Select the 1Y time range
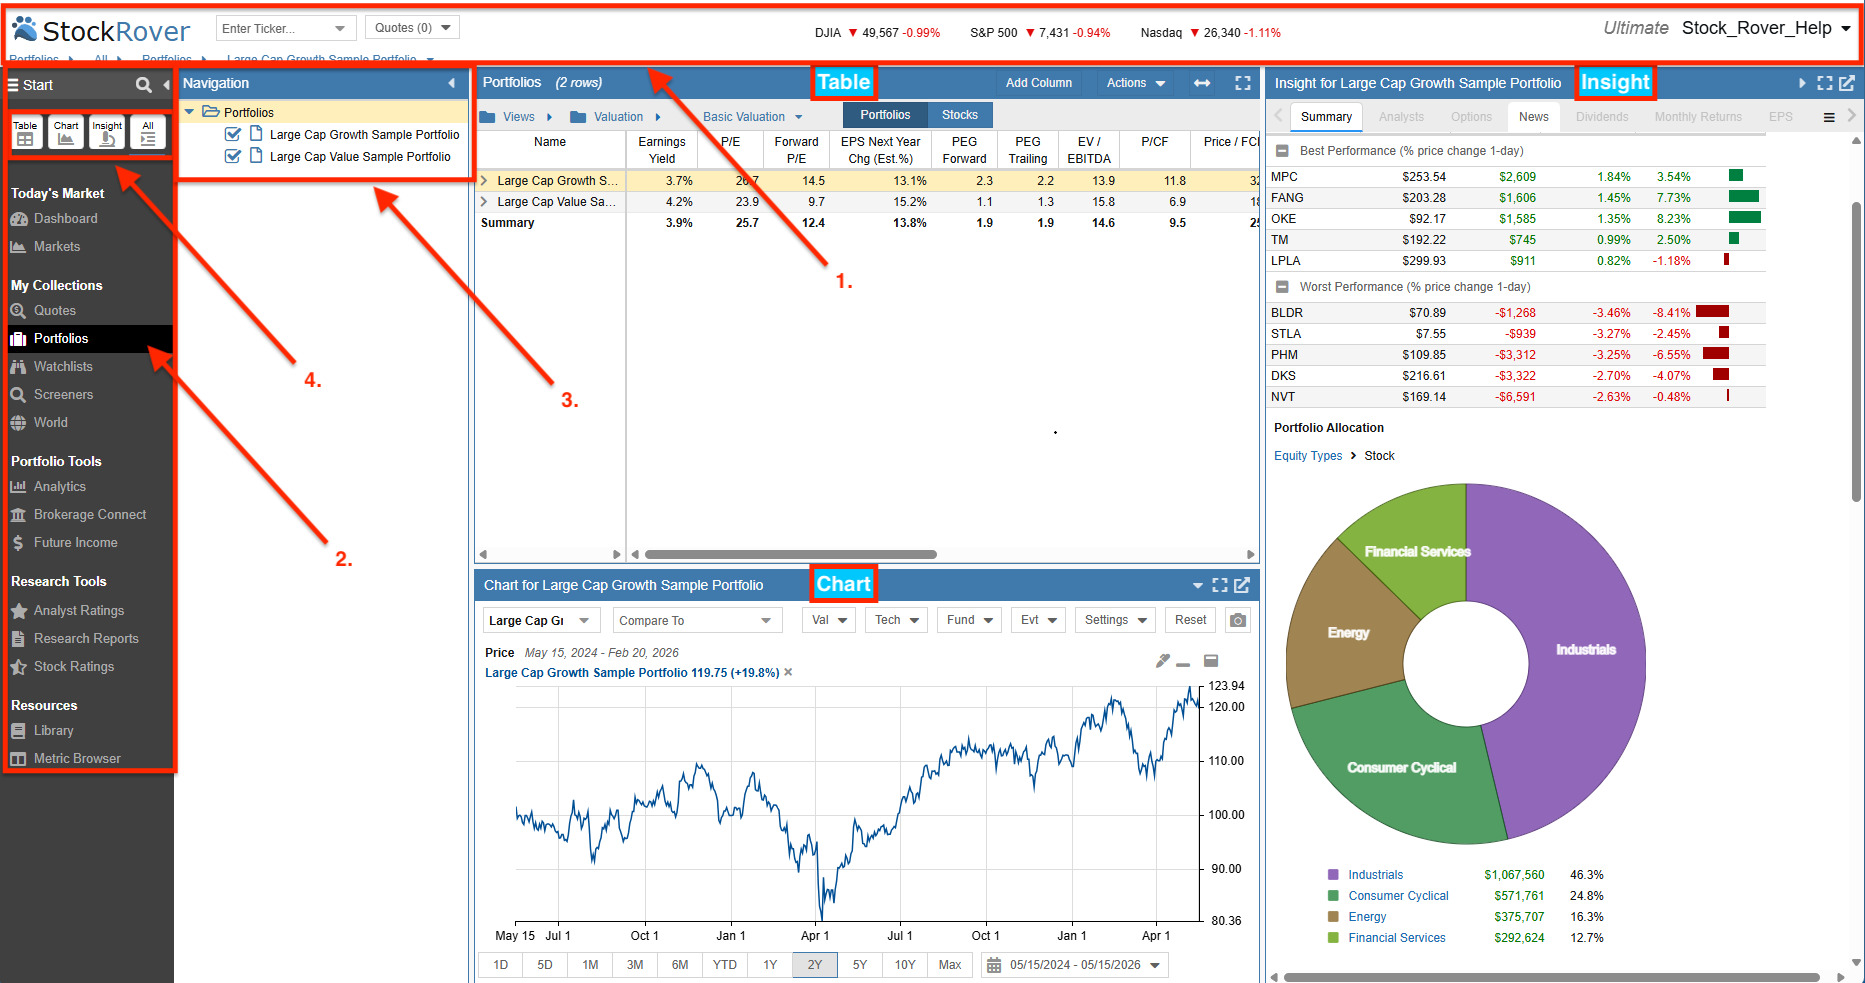Viewport: 1865px width, 983px height. [770, 965]
